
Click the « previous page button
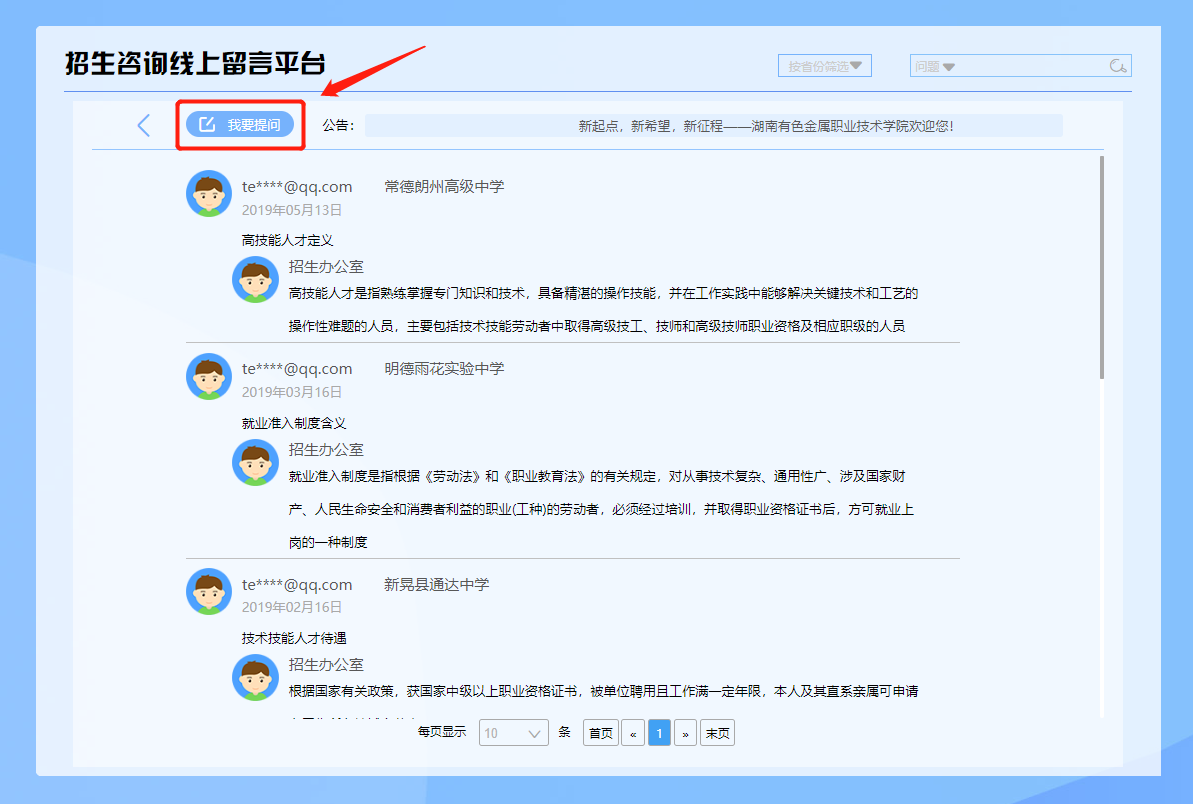coord(633,733)
